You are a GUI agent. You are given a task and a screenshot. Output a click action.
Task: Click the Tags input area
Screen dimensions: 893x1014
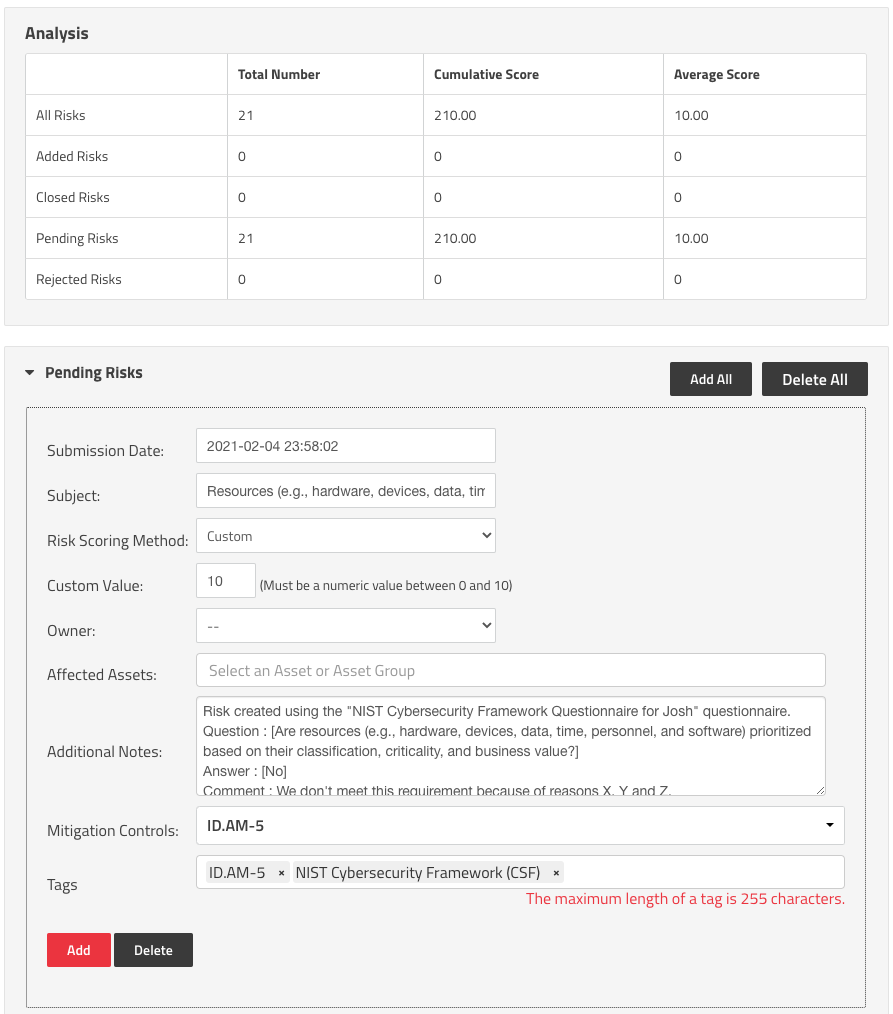coord(700,872)
